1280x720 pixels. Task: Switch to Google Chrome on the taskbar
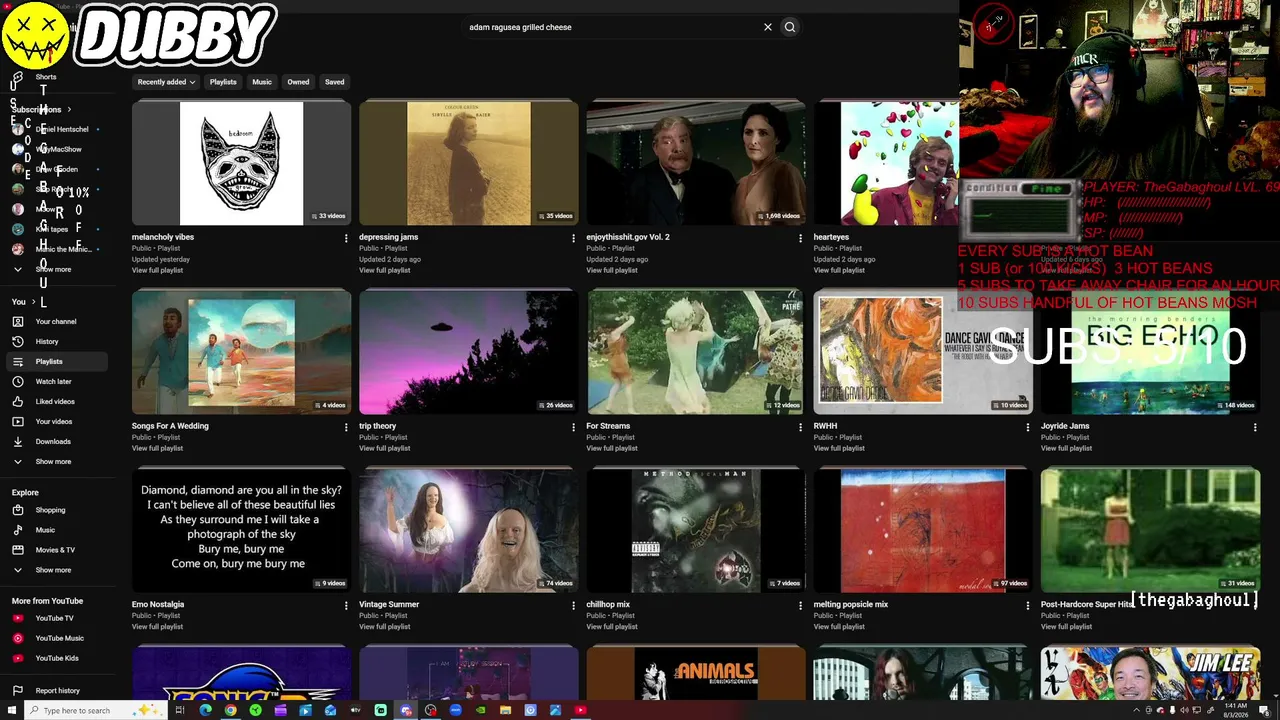231,710
